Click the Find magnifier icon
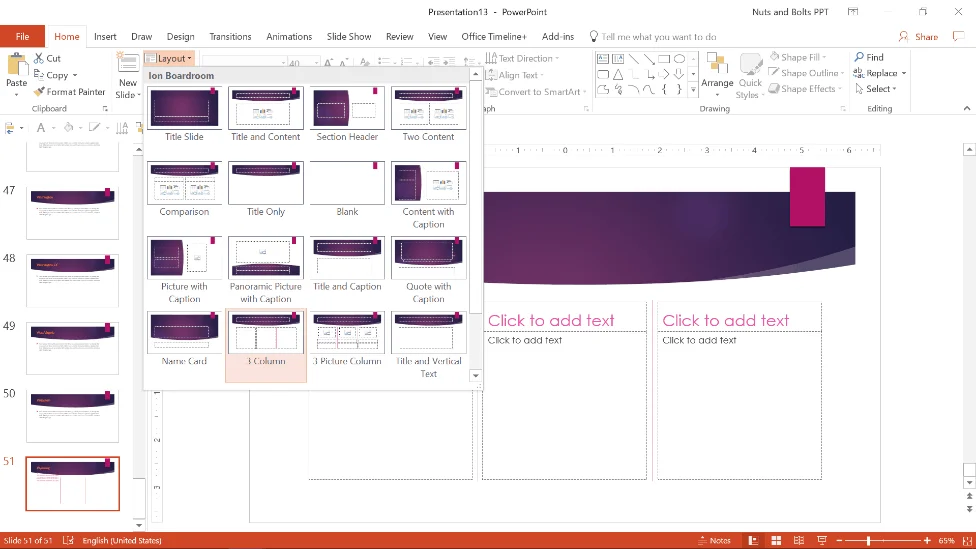 coord(859,57)
